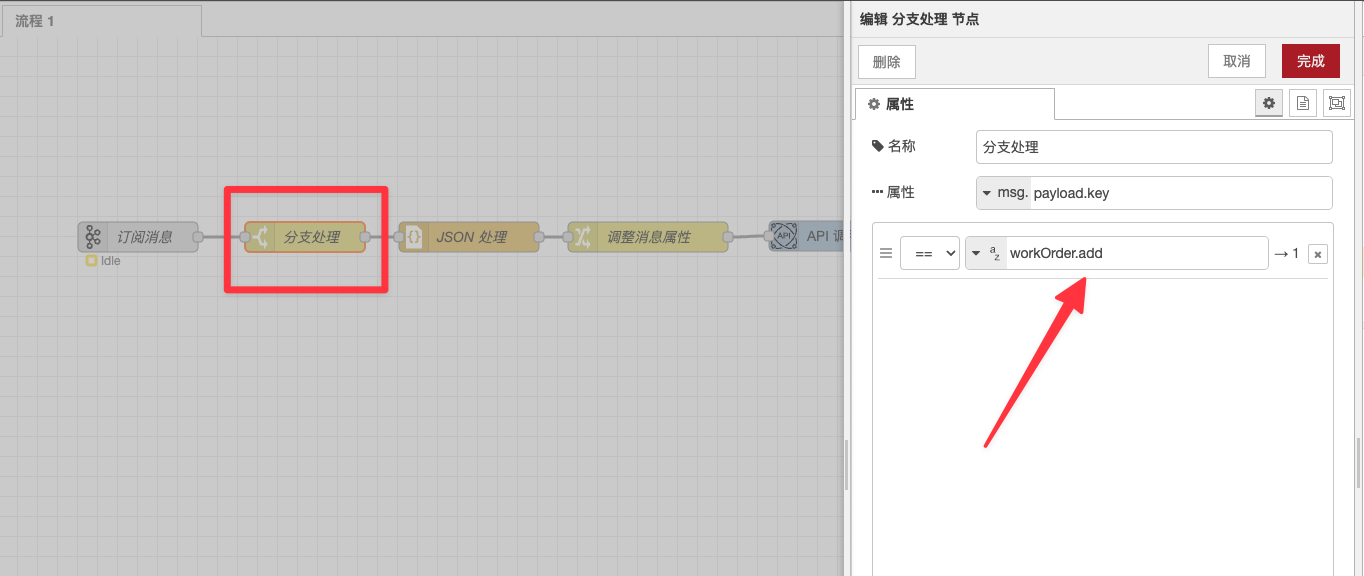Viewport: 1364px width, 576px height.
Task: Remove the rule with the x button
Action: (x=1318, y=253)
